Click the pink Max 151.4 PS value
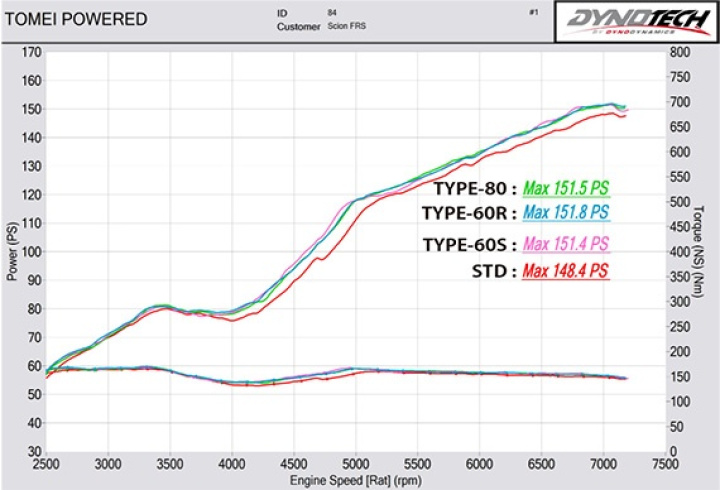This screenshot has height=490, width=720. click(x=566, y=244)
